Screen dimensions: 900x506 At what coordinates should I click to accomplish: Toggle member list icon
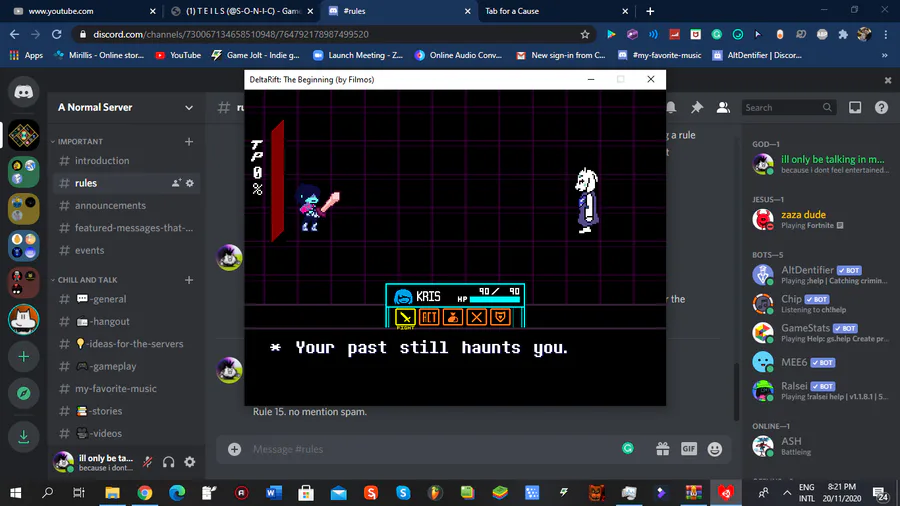point(723,107)
